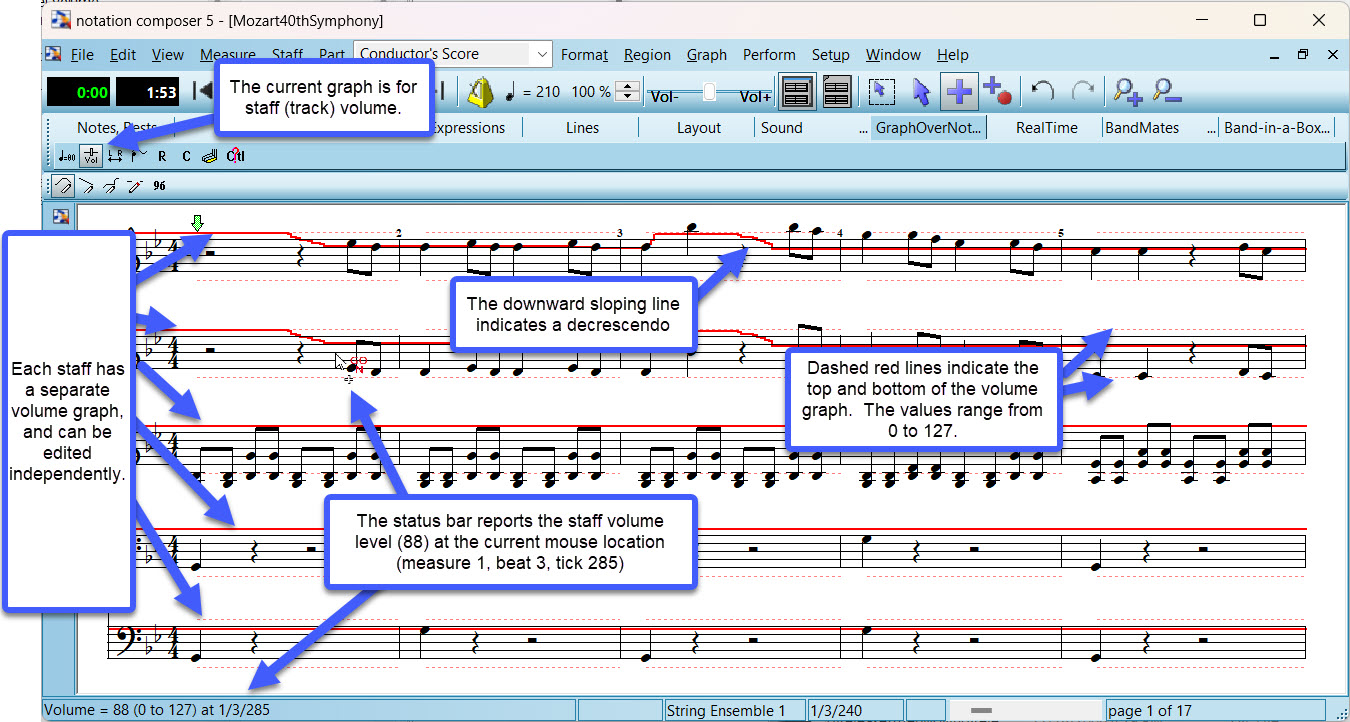Open the RealTime palette tab
This screenshot has height=722, width=1350.
pos(1046,128)
